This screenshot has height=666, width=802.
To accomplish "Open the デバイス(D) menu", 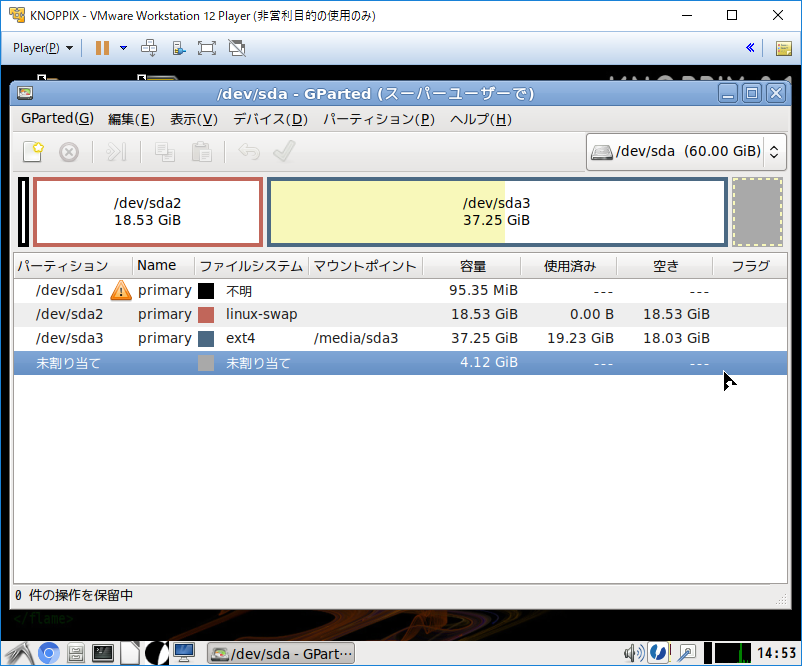I will 271,119.
